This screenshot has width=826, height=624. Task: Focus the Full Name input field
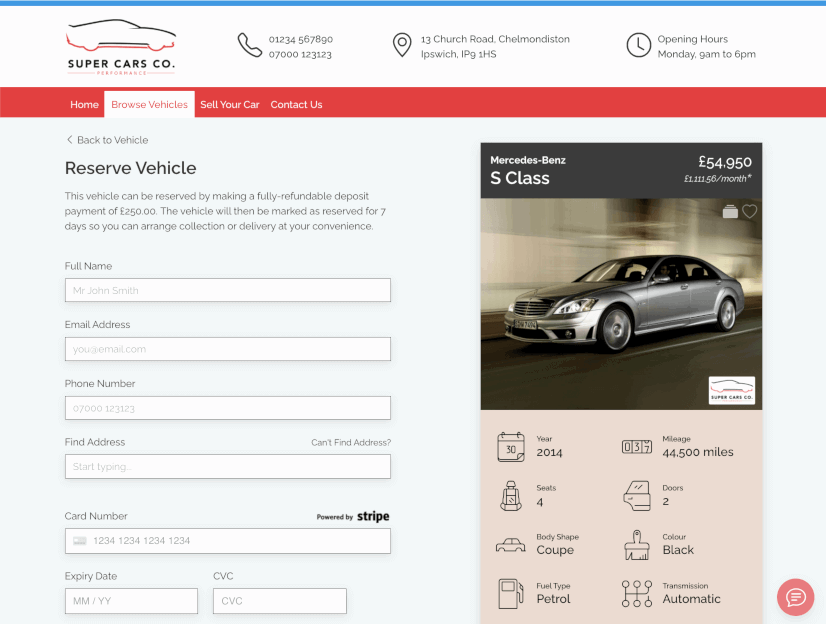click(x=228, y=290)
